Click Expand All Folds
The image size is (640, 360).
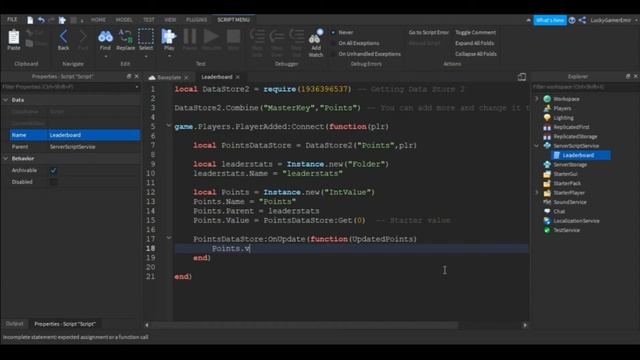(x=474, y=43)
